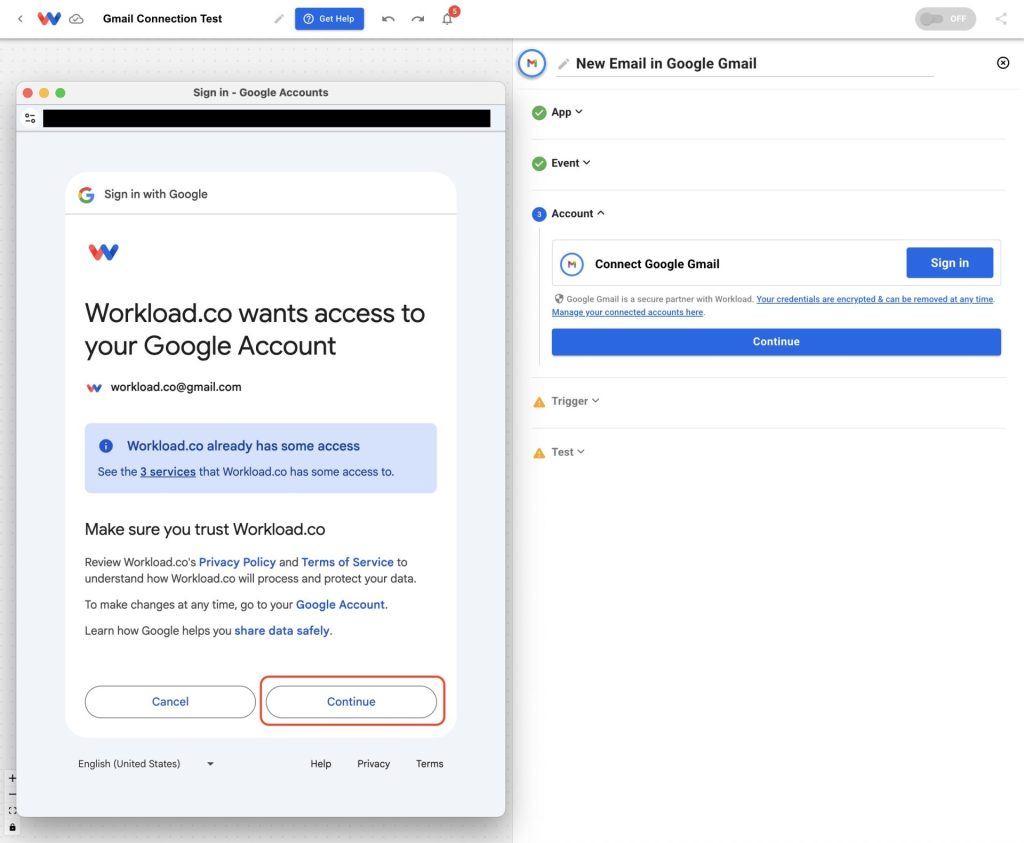Edit workflow name with pencil icon
This screenshot has height=843, width=1024.
279,19
